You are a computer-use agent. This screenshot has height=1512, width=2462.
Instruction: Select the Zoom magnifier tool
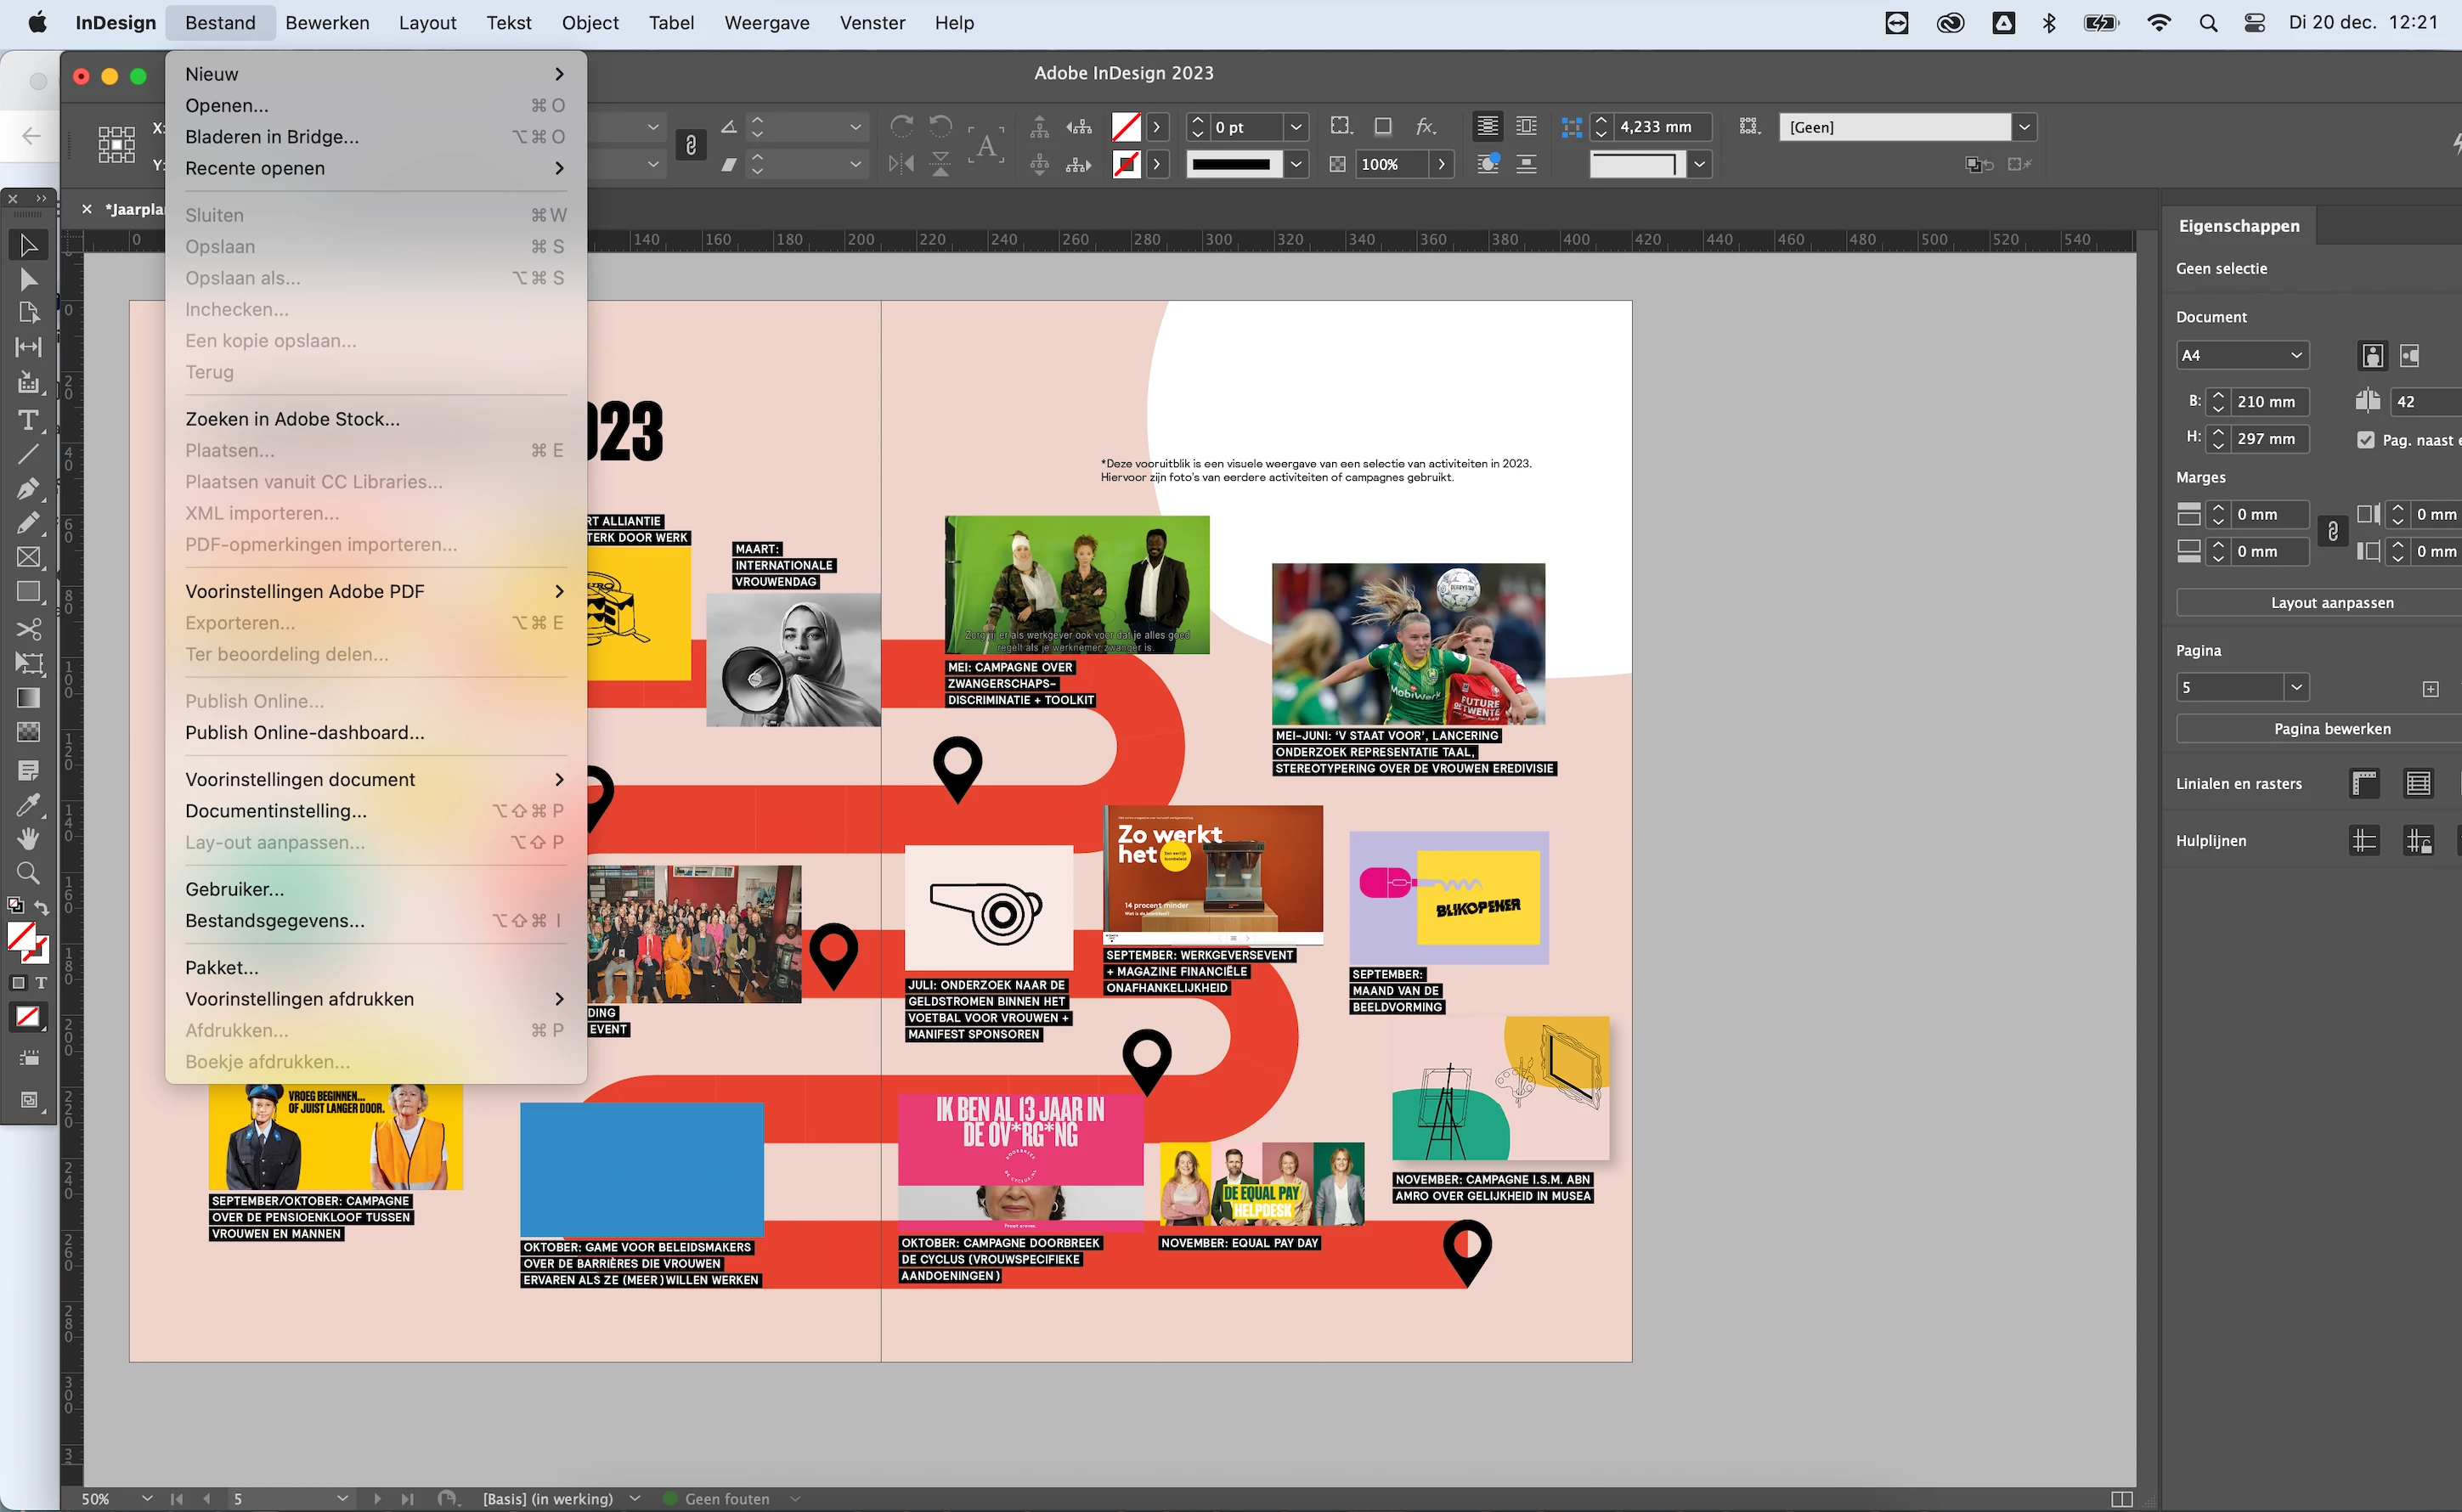coord(28,873)
